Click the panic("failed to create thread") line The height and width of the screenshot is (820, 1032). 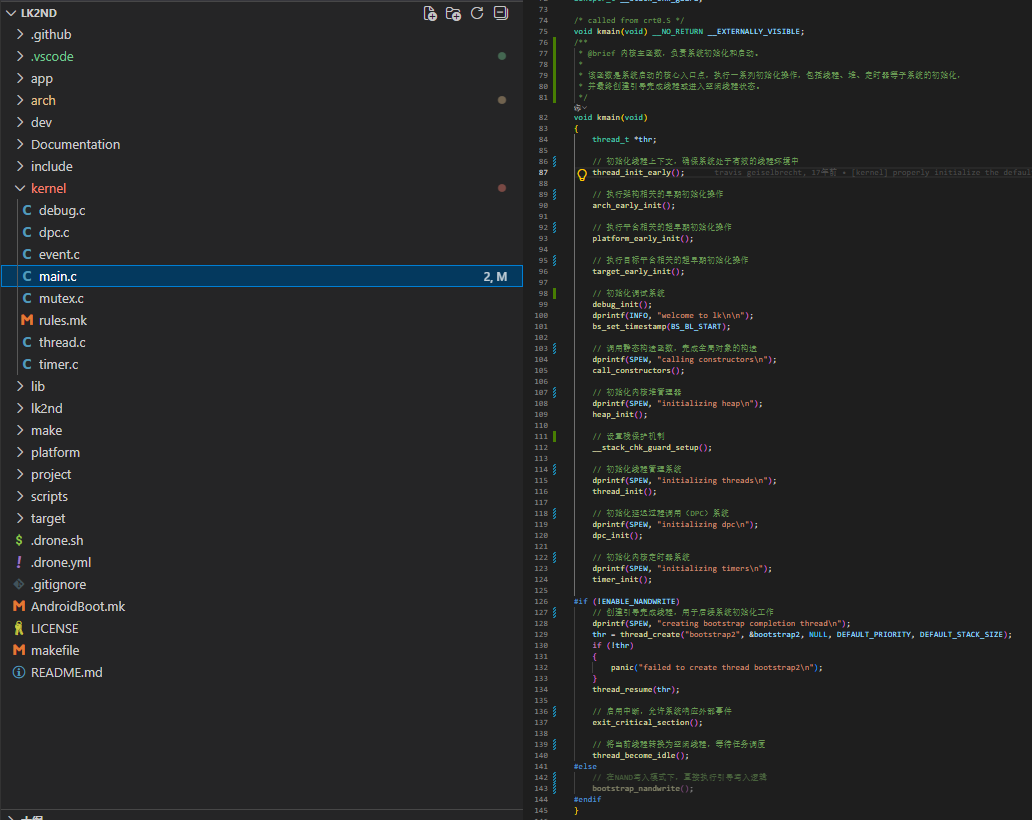click(716, 667)
